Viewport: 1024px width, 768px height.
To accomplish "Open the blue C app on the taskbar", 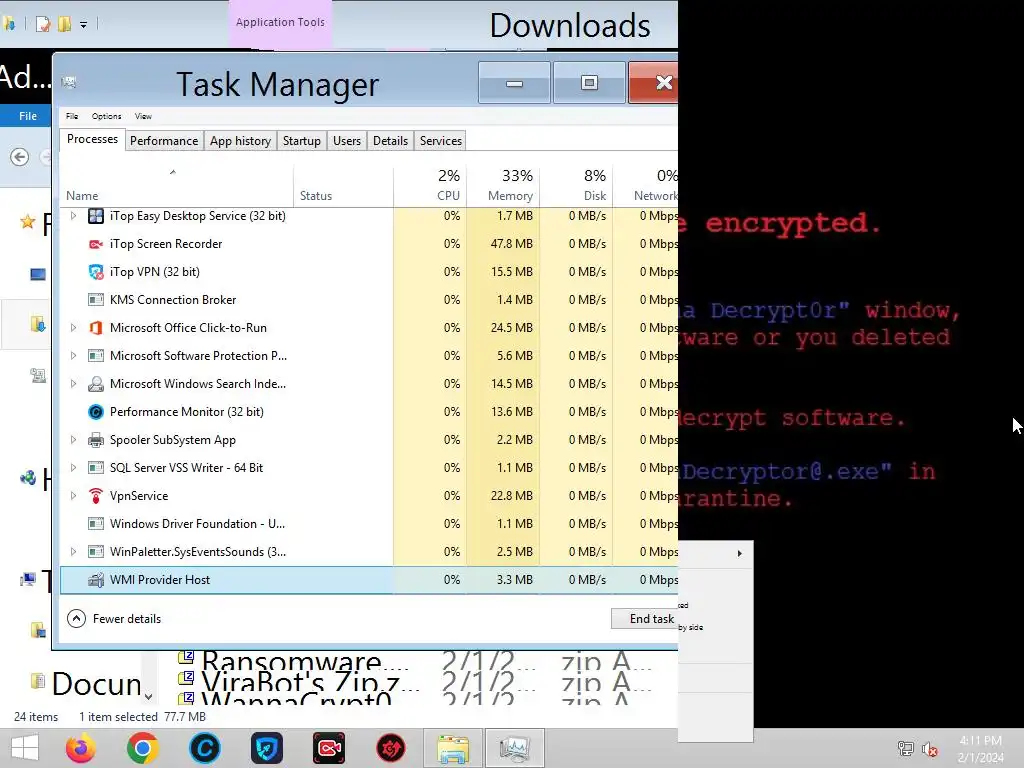I will pyautogui.click(x=204, y=748).
